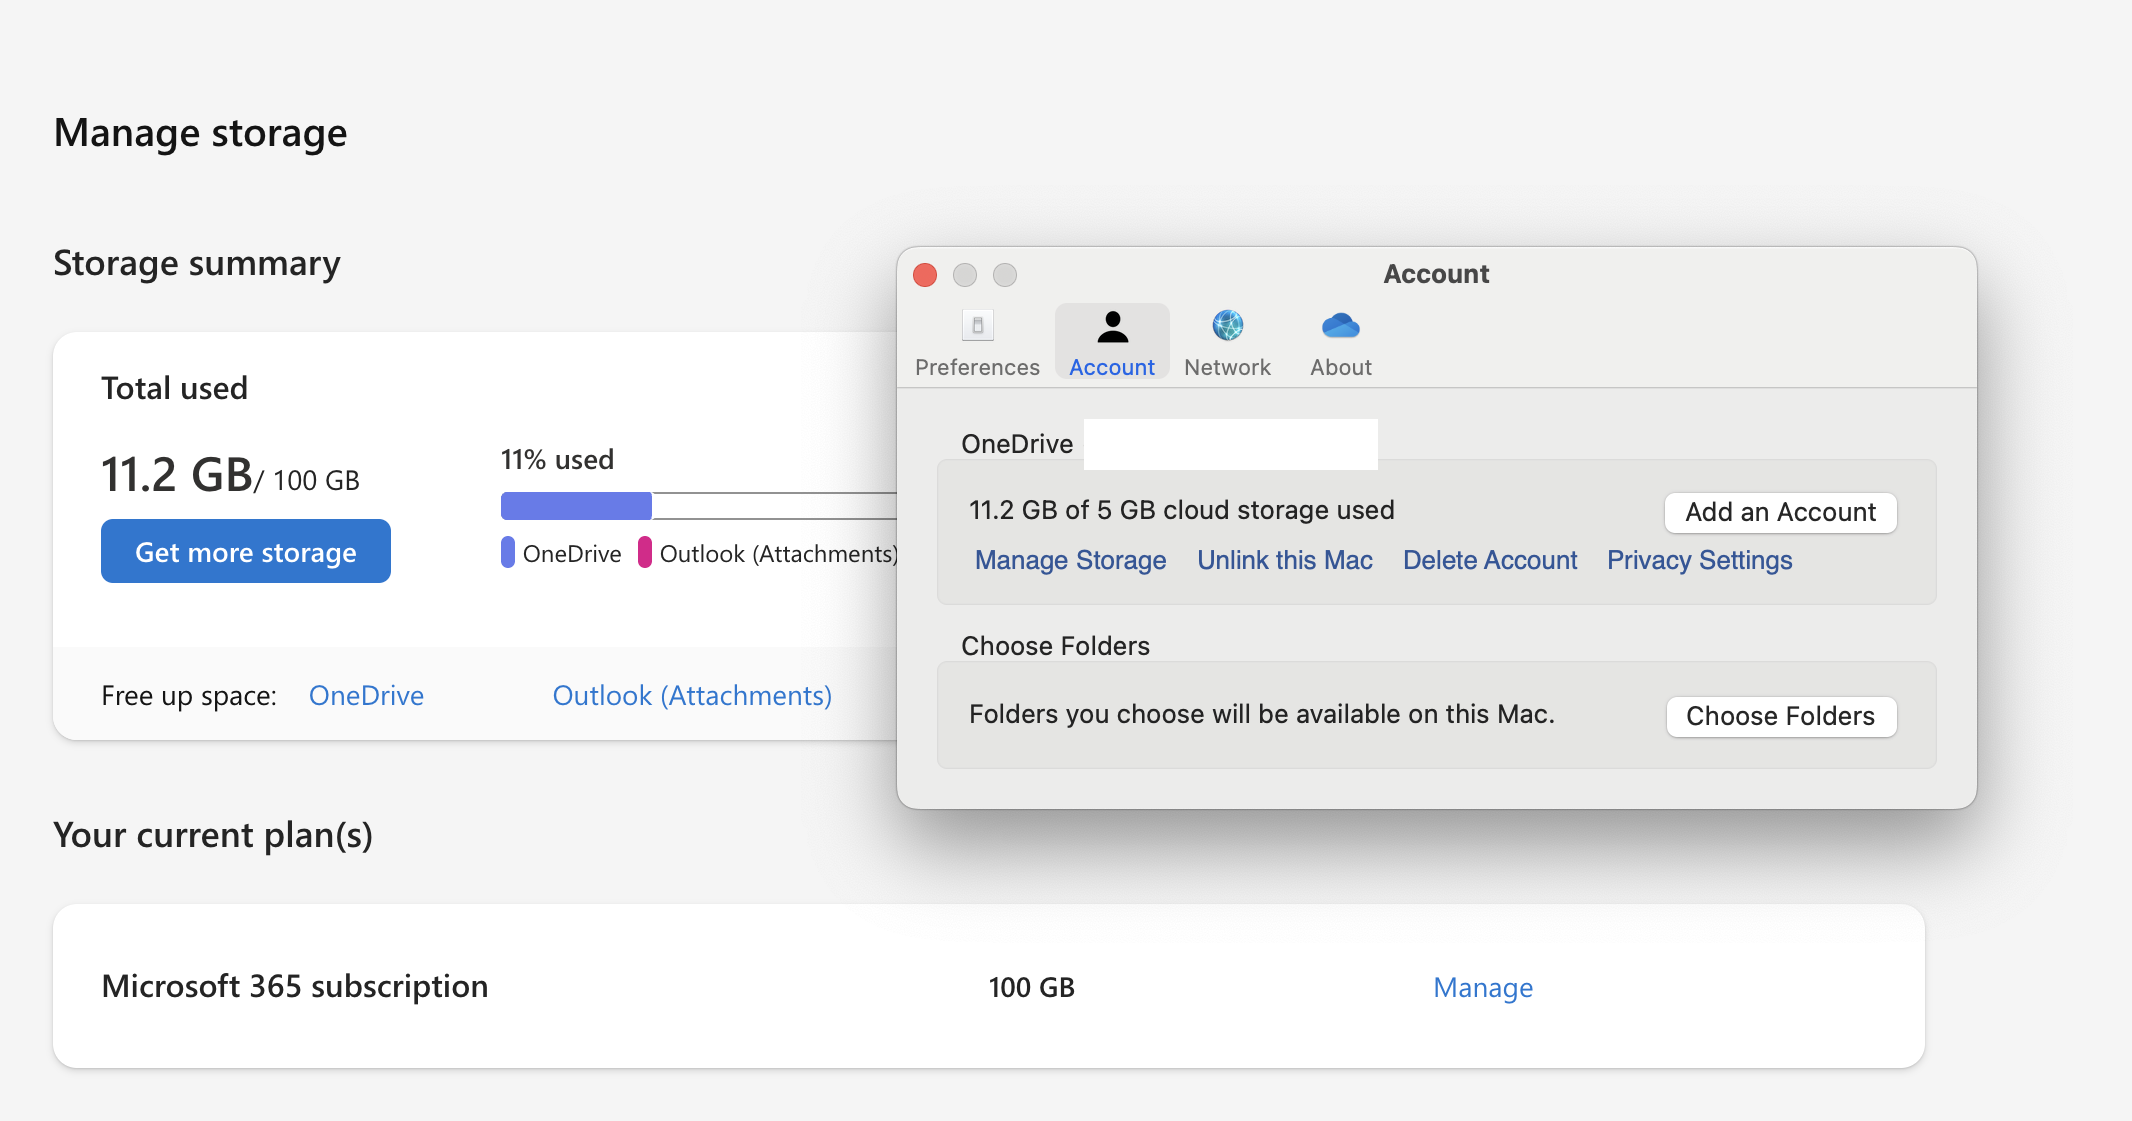Click Delete Account link

pos(1490,560)
